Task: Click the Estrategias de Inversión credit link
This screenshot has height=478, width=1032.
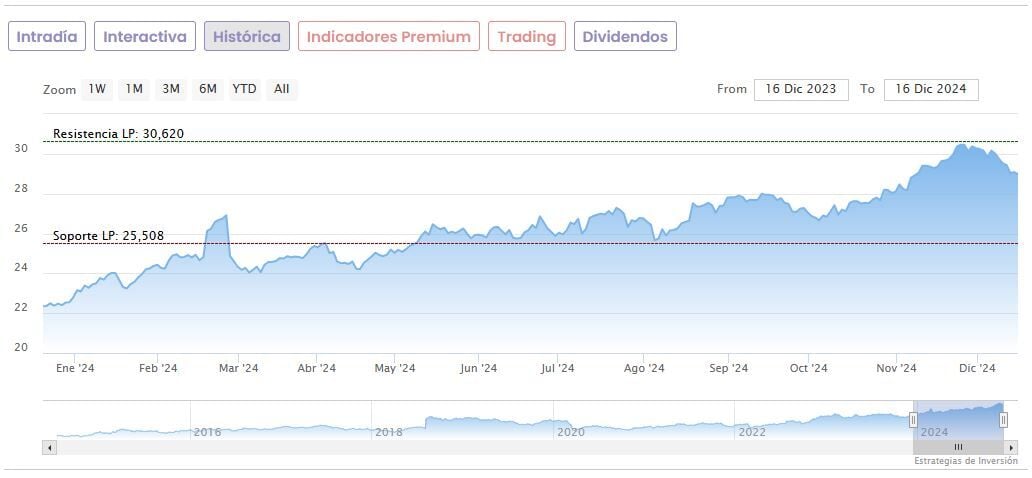Action: tap(968, 461)
